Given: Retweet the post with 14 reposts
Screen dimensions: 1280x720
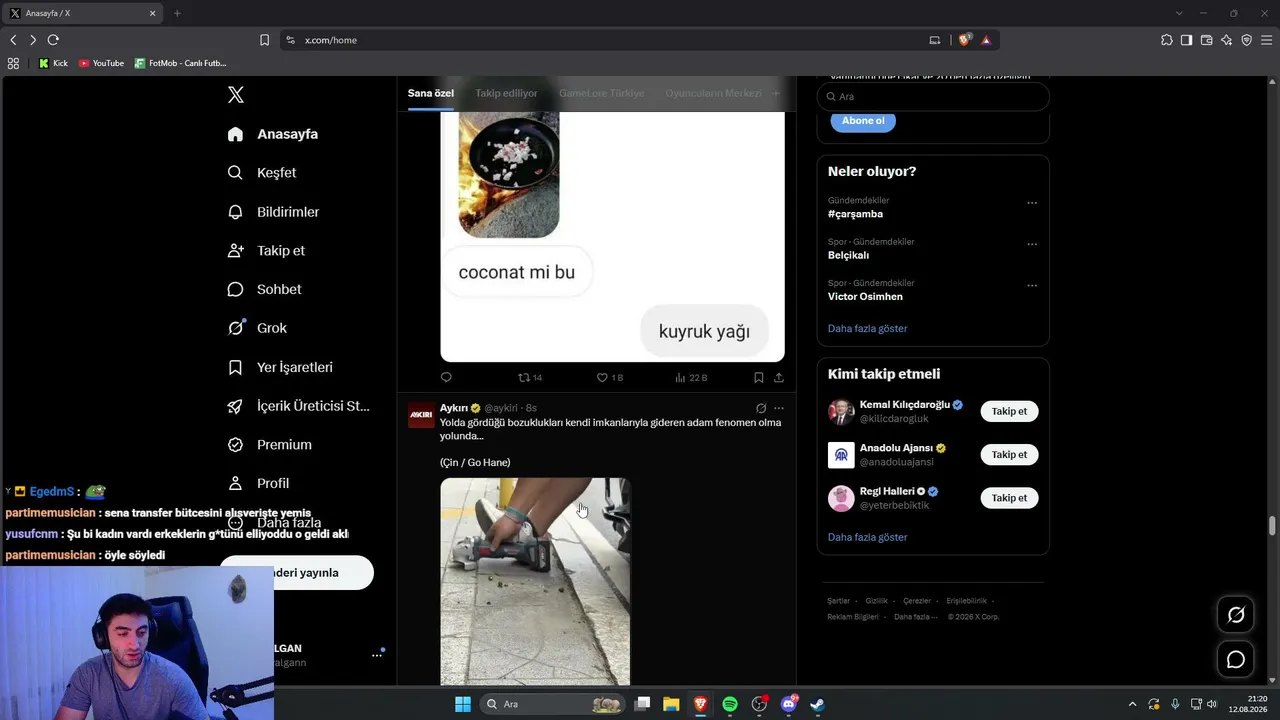Looking at the screenshot, I should pos(530,378).
